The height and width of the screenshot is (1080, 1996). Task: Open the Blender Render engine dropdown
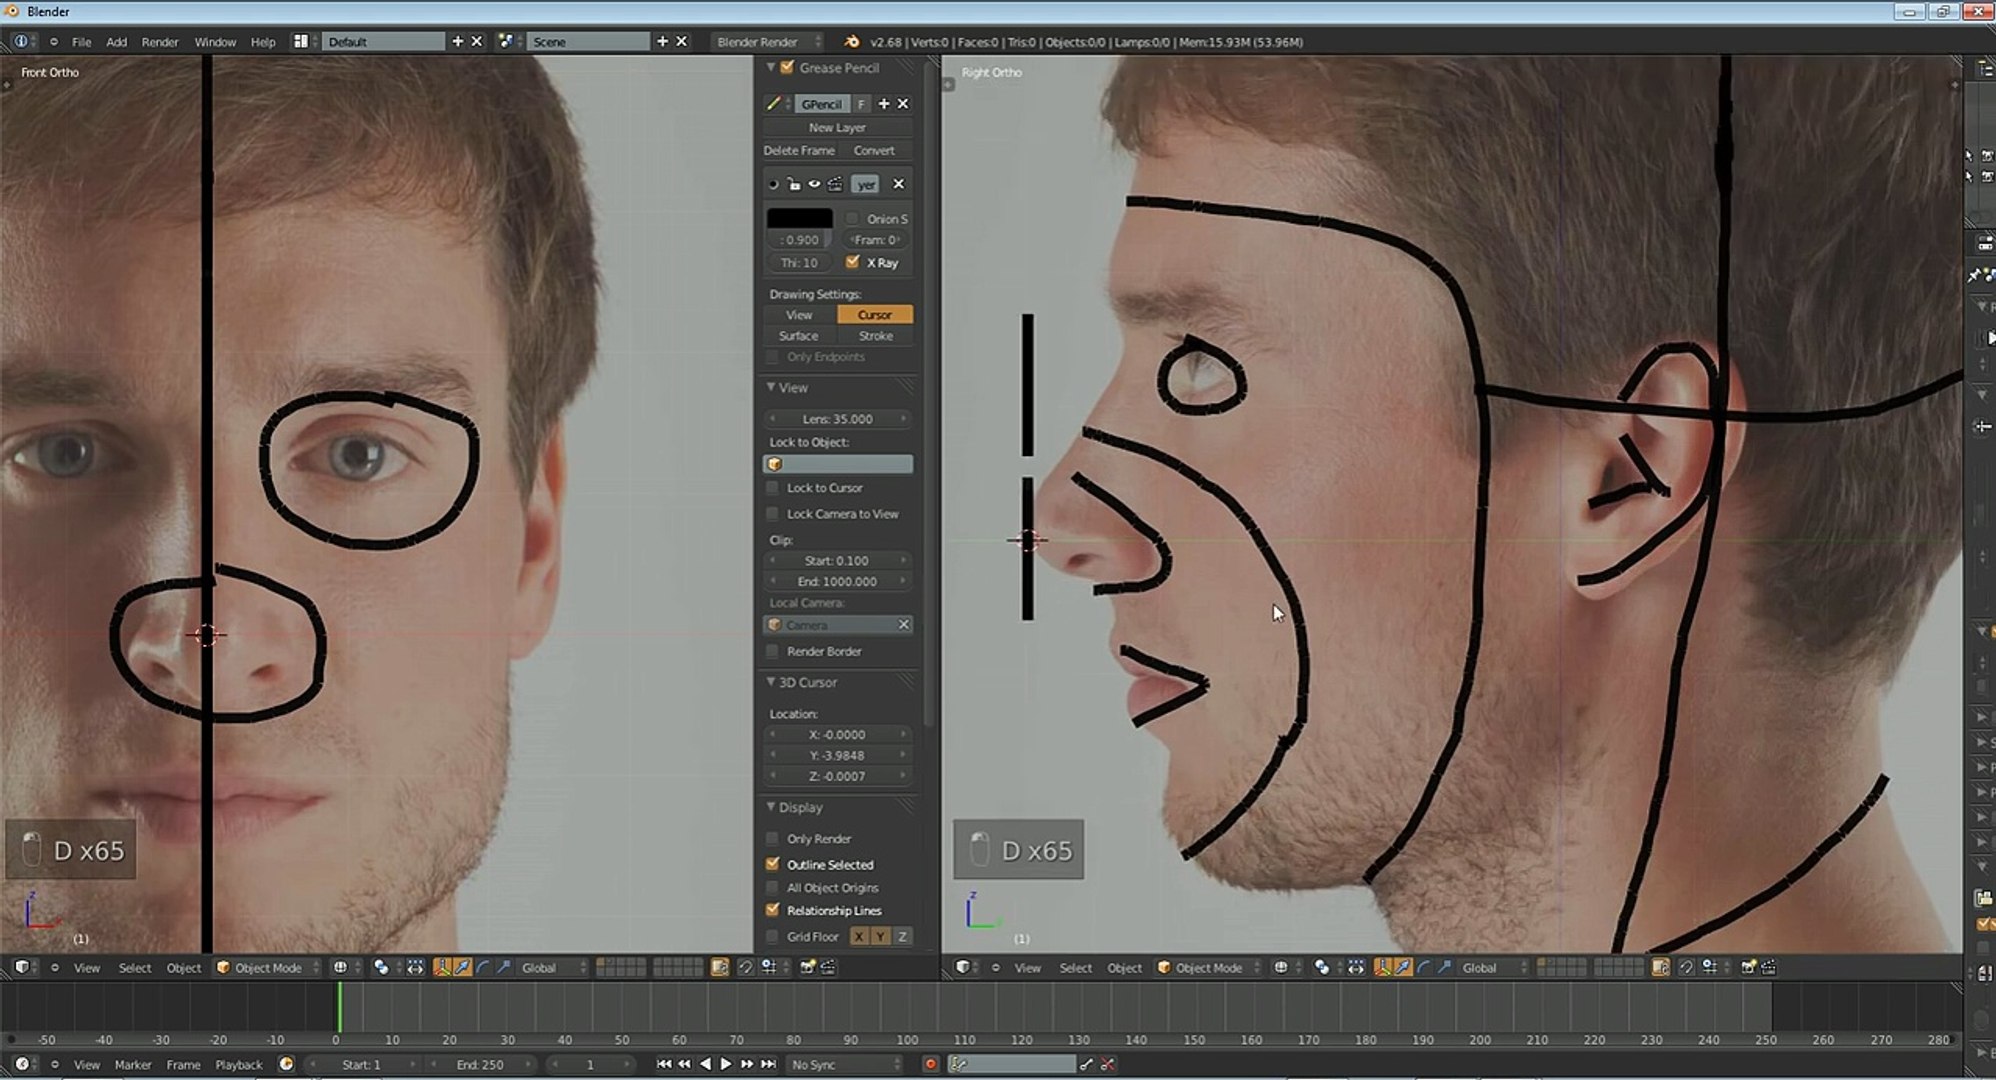[768, 42]
